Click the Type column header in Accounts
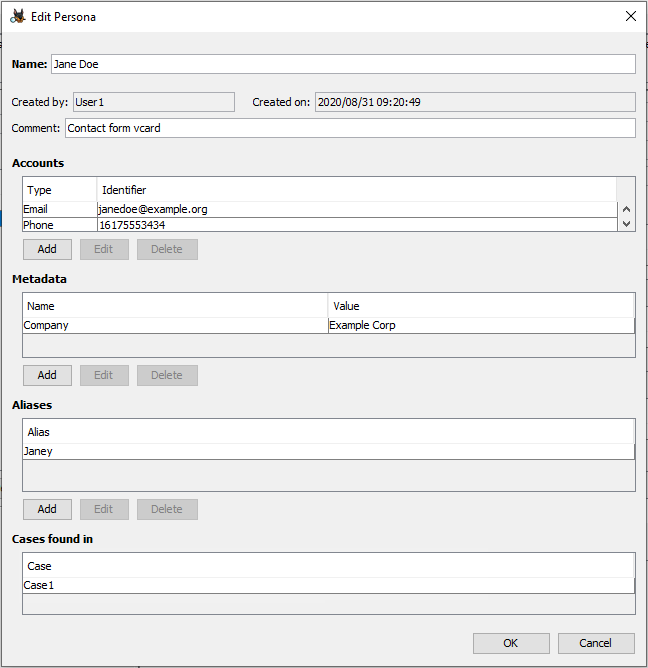 click(x=59, y=190)
